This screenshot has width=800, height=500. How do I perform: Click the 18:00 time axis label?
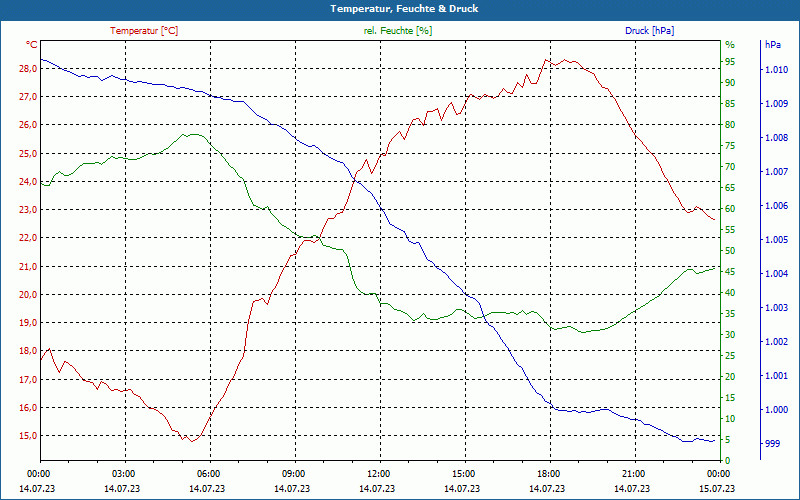tap(550, 473)
